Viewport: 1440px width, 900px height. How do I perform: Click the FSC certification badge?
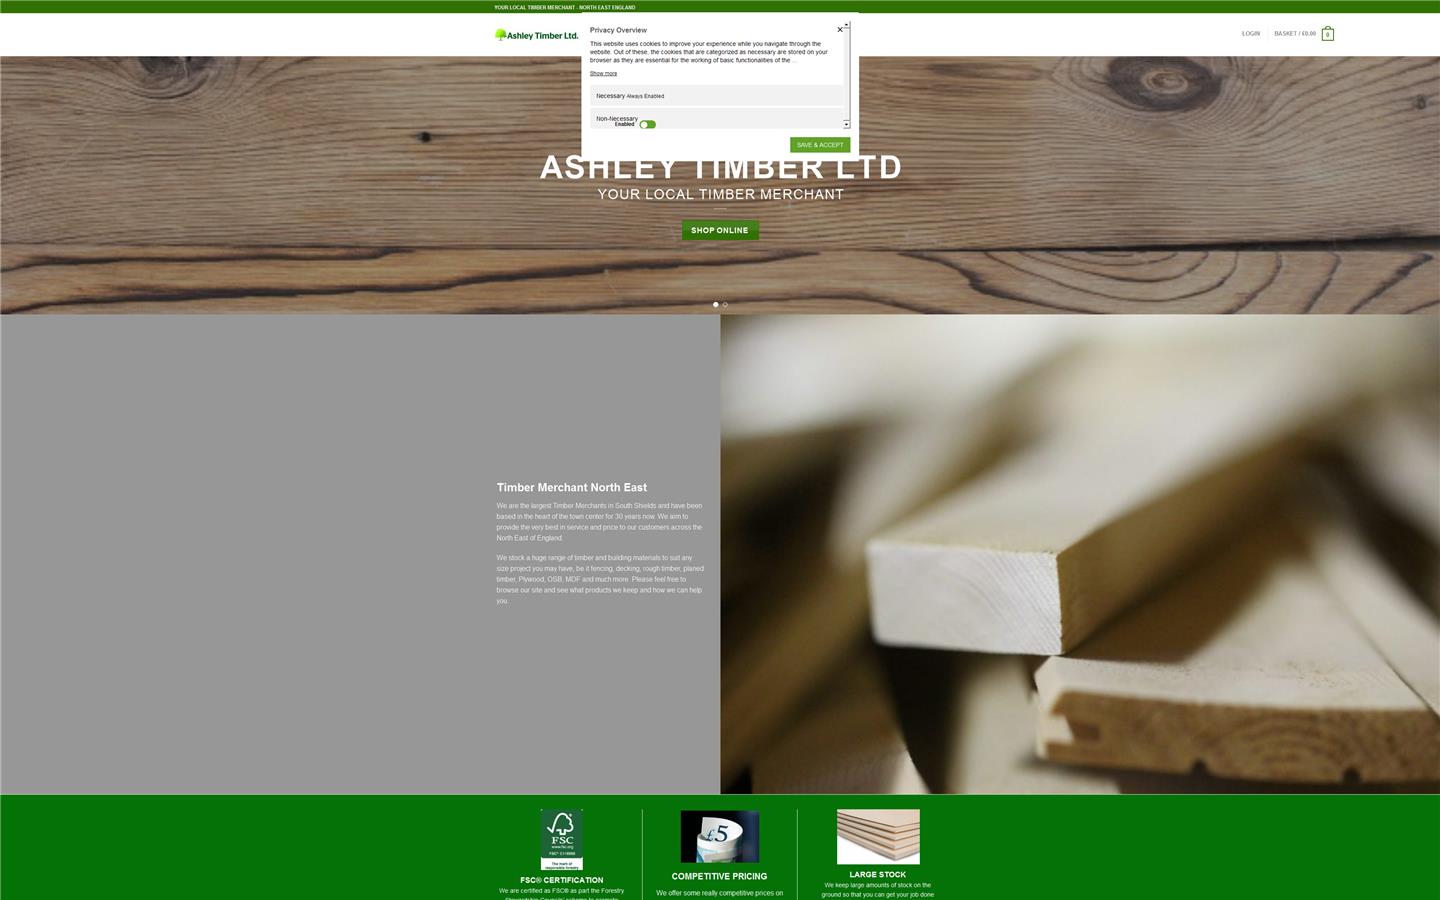click(561, 837)
